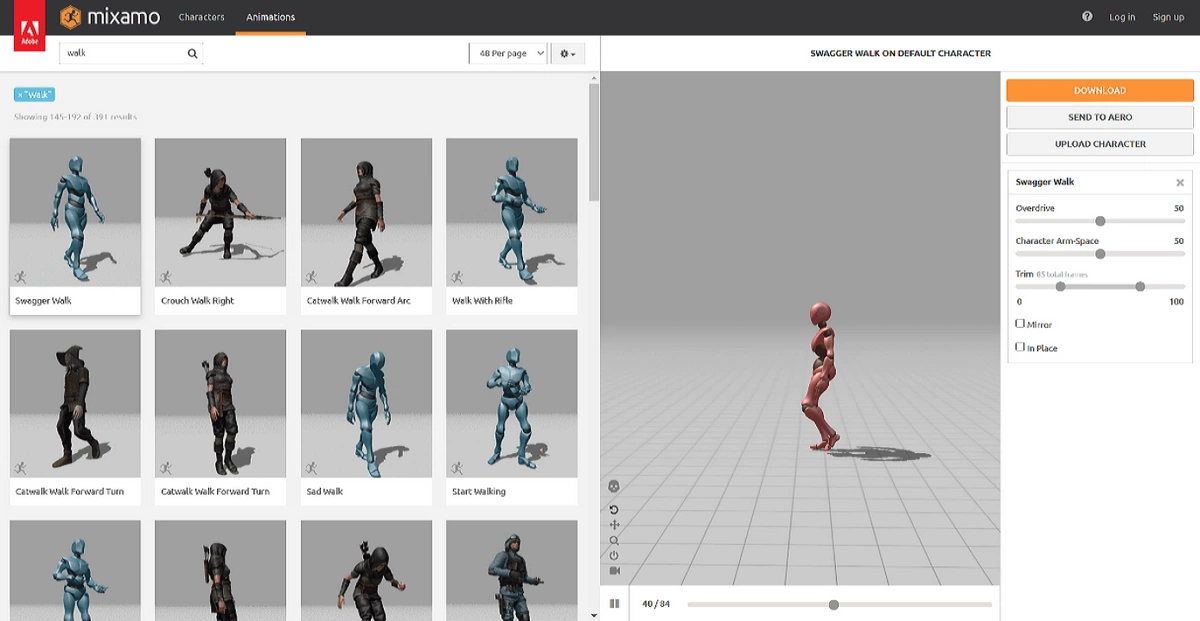Click running-figure icon on Swagger Walk thumbnail
The width and height of the screenshot is (1200, 621).
click(x=21, y=276)
